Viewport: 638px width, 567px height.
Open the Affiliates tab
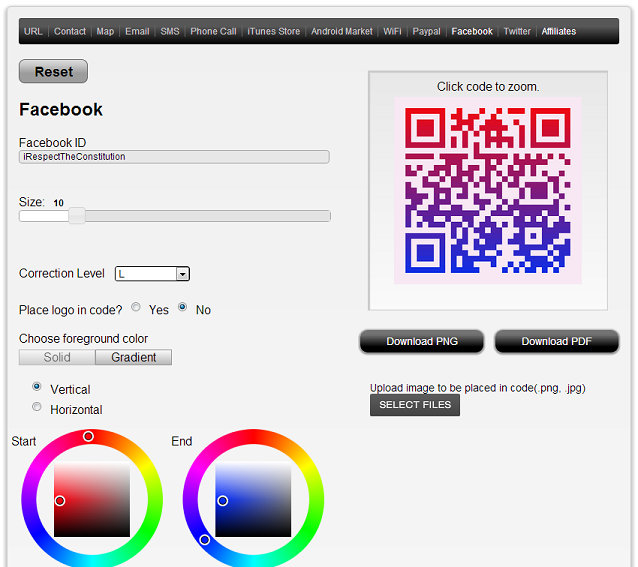(x=559, y=31)
